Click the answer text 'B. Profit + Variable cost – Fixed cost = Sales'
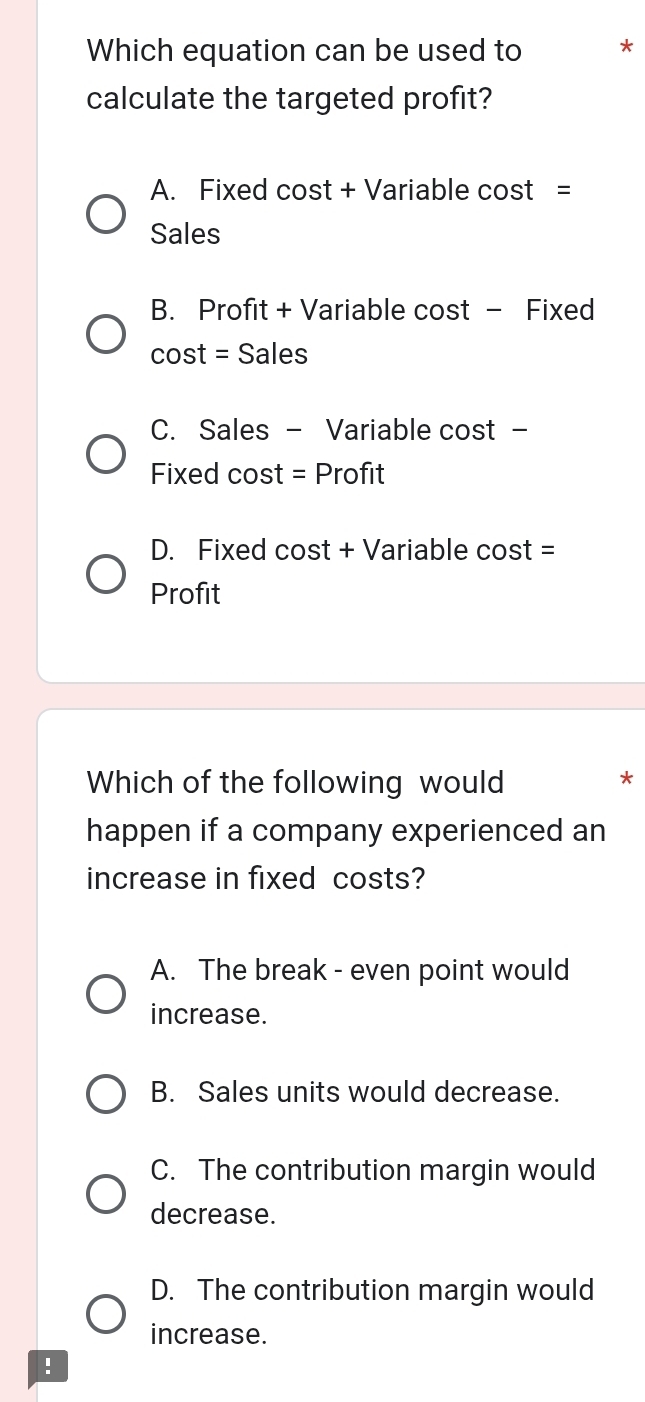 (x=372, y=331)
